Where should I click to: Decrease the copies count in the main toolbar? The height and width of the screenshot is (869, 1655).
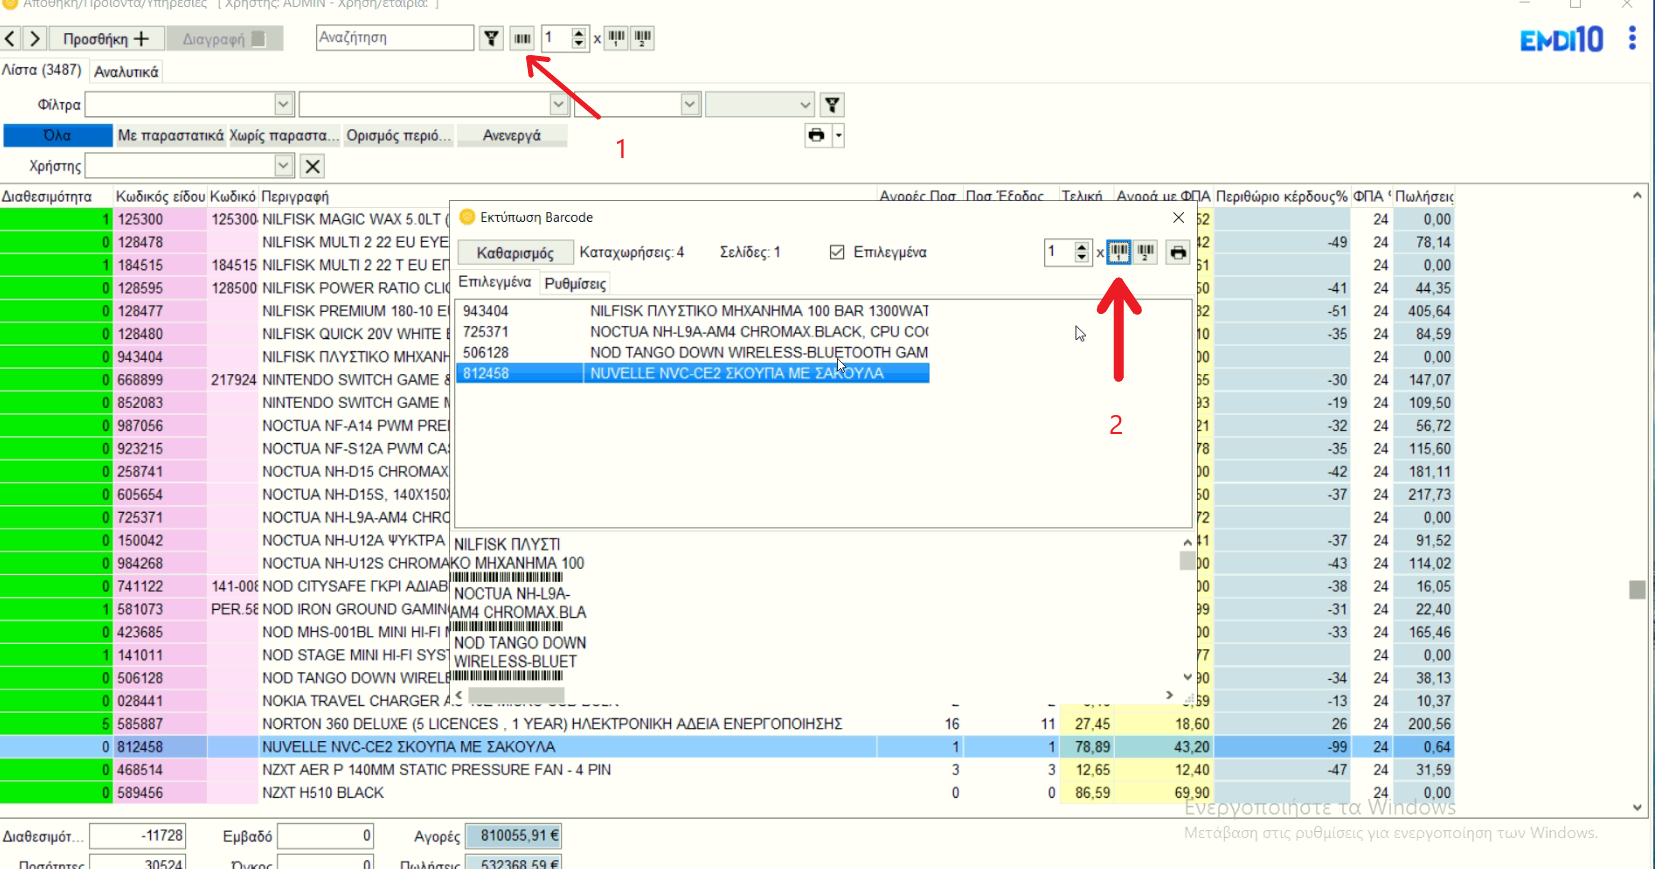click(x=579, y=45)
